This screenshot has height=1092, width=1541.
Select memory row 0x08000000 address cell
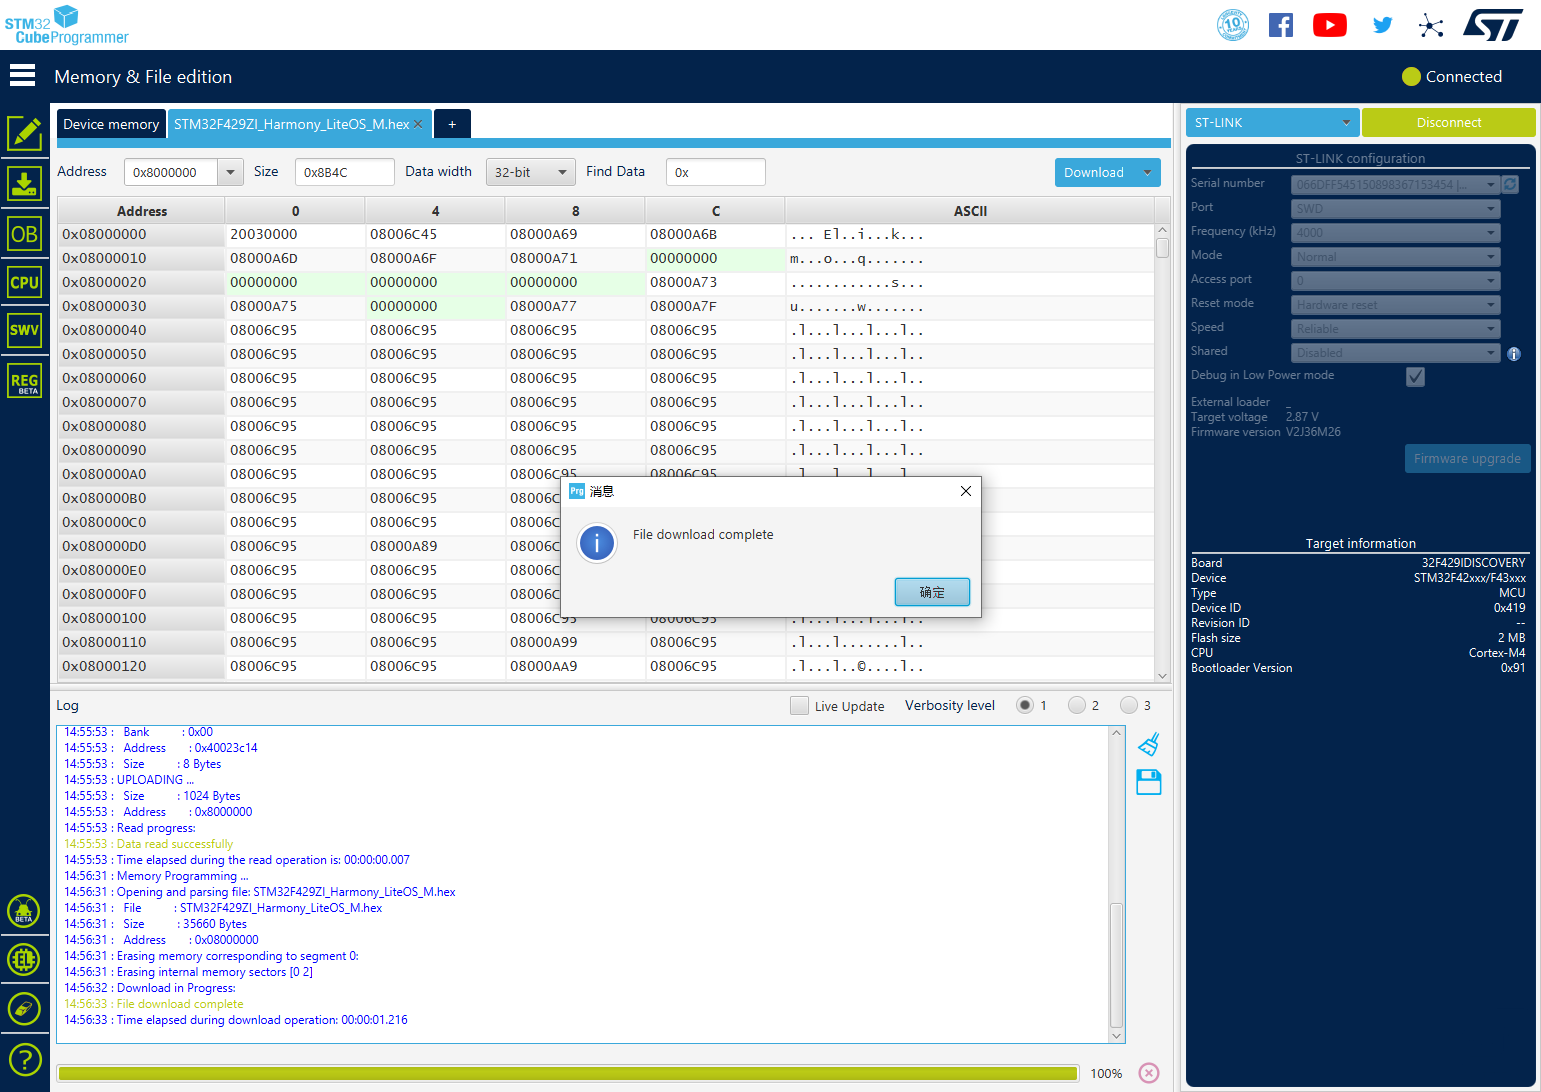pyautogui.click(x=141, y=234)
